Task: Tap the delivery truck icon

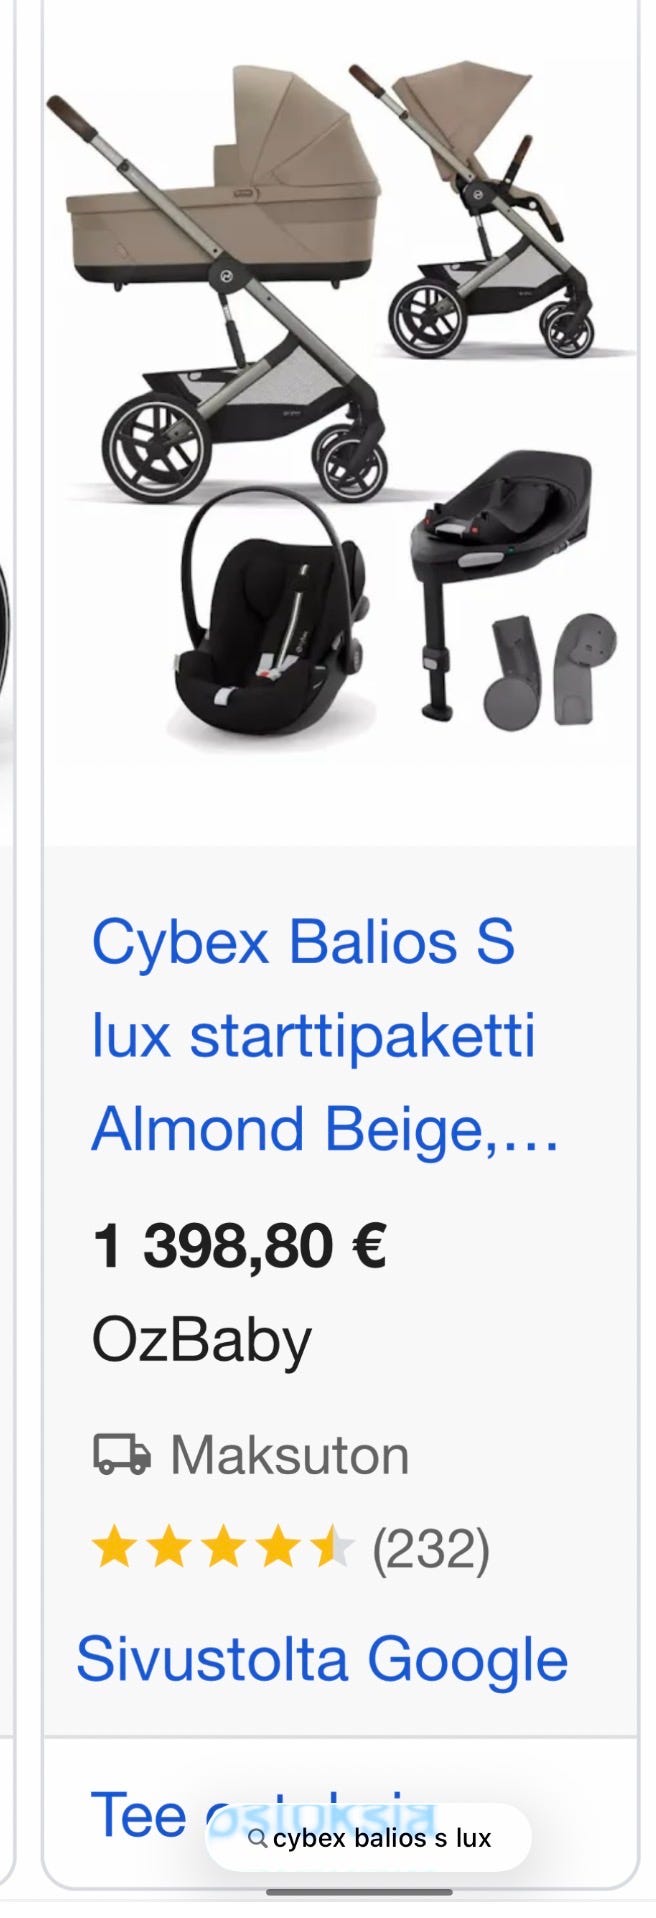Action: 122,1455
